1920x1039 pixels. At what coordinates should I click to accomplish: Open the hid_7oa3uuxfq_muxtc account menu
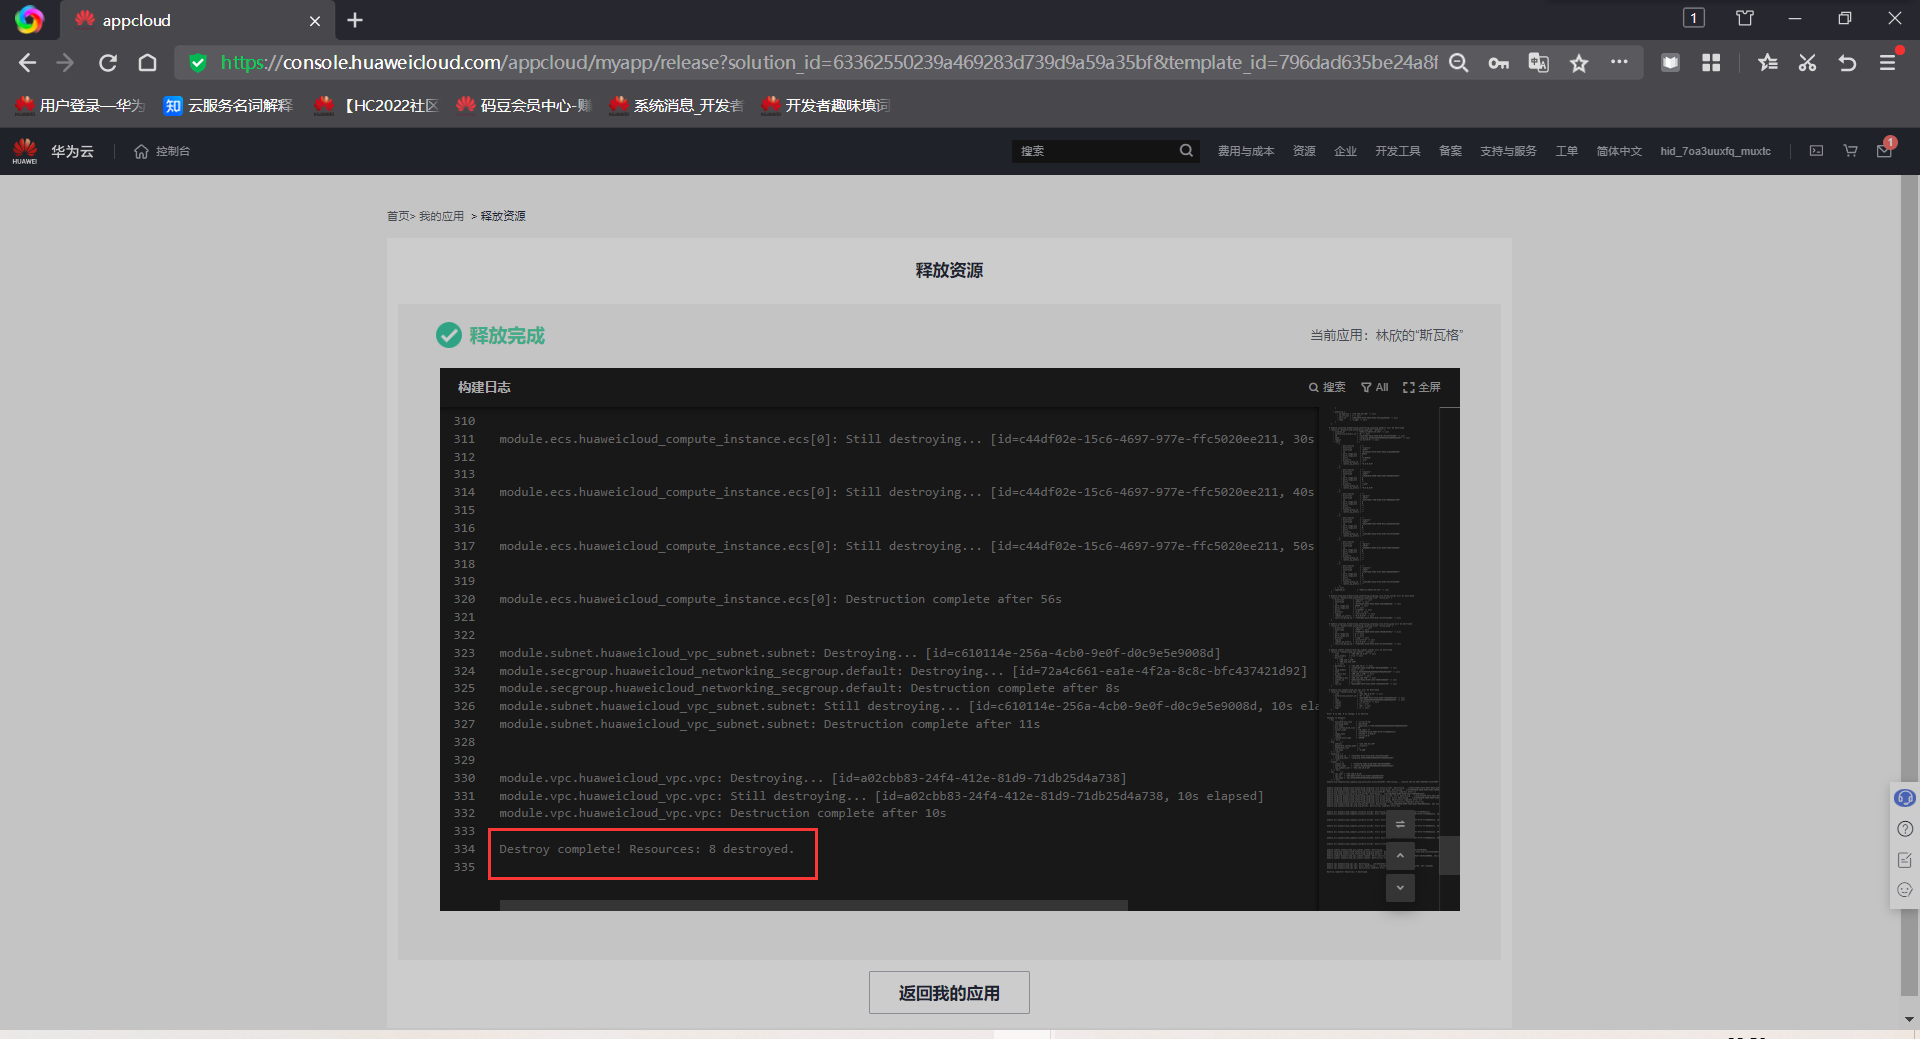pos(1715,151)
